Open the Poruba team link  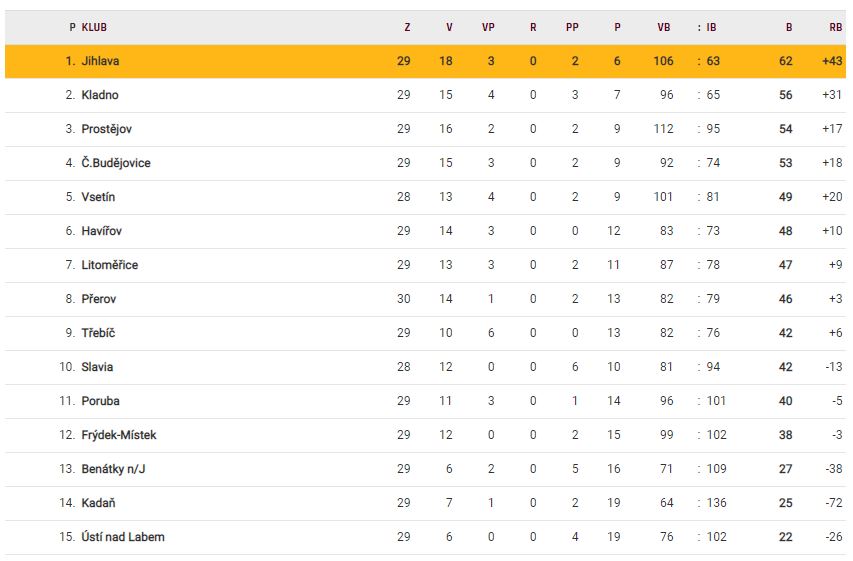coord(100,401)
